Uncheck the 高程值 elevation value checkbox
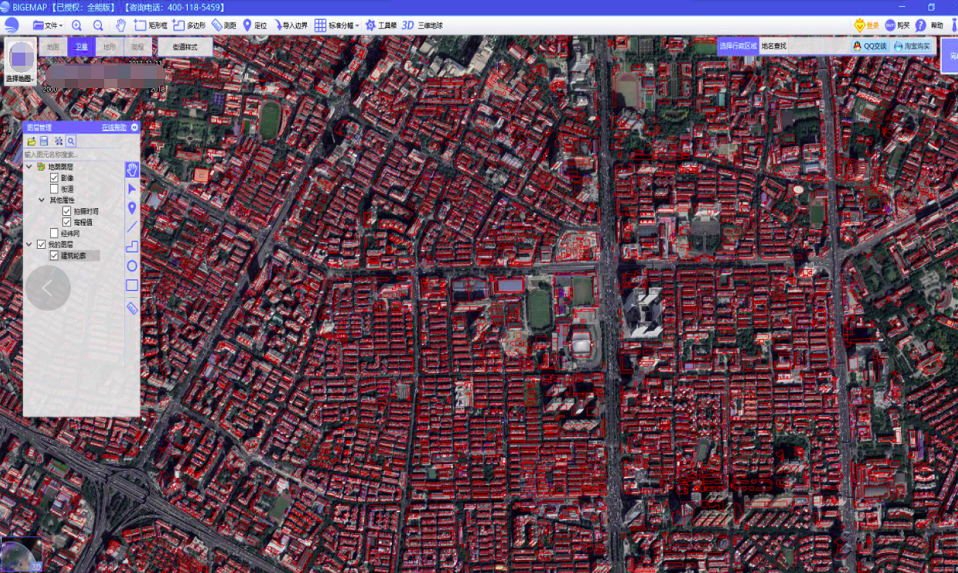The image size is (958, 573). pos(67,222)
